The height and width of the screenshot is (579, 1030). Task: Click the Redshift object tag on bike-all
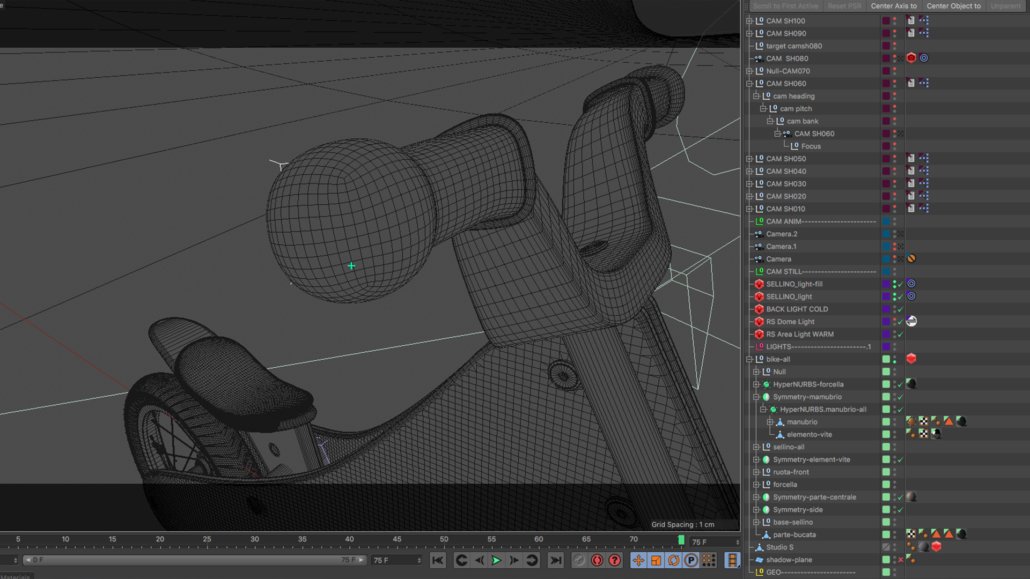click(911, 358)
